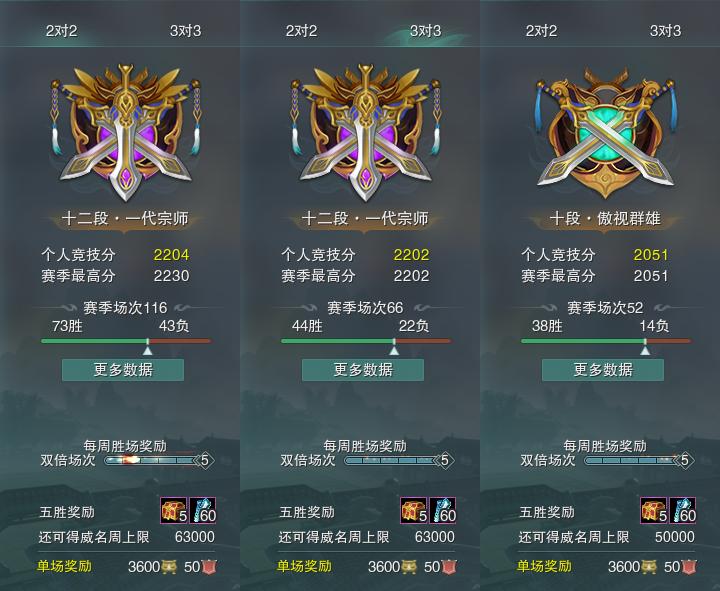720x591 pixels.
Task: Click the win-loss bar marker for 38胜 14负
Action: (645, 346)
